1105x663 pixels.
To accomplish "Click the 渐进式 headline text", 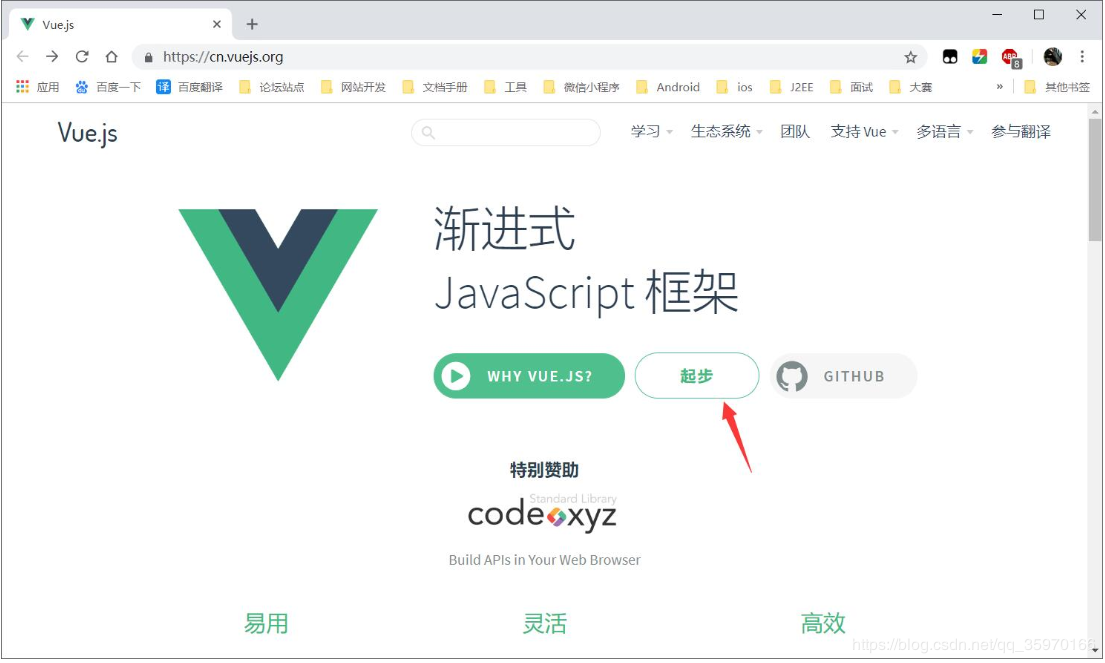I will pos(505,229).
